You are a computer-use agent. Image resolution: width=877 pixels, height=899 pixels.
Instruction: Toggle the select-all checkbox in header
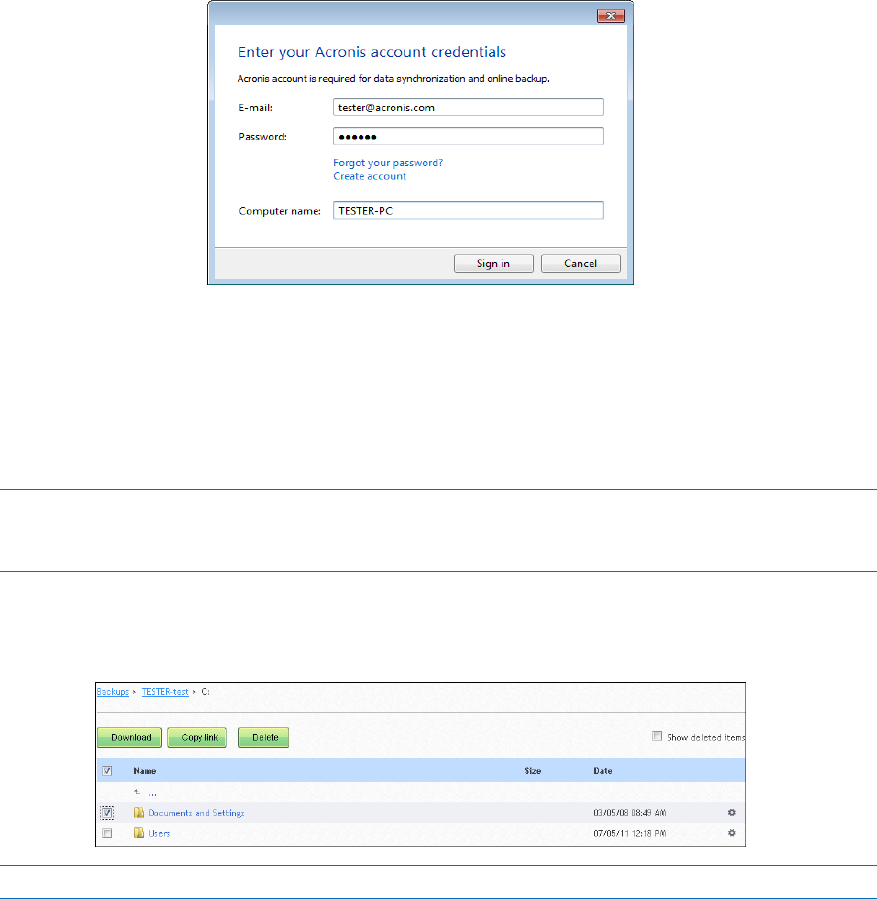pos(107,771)
